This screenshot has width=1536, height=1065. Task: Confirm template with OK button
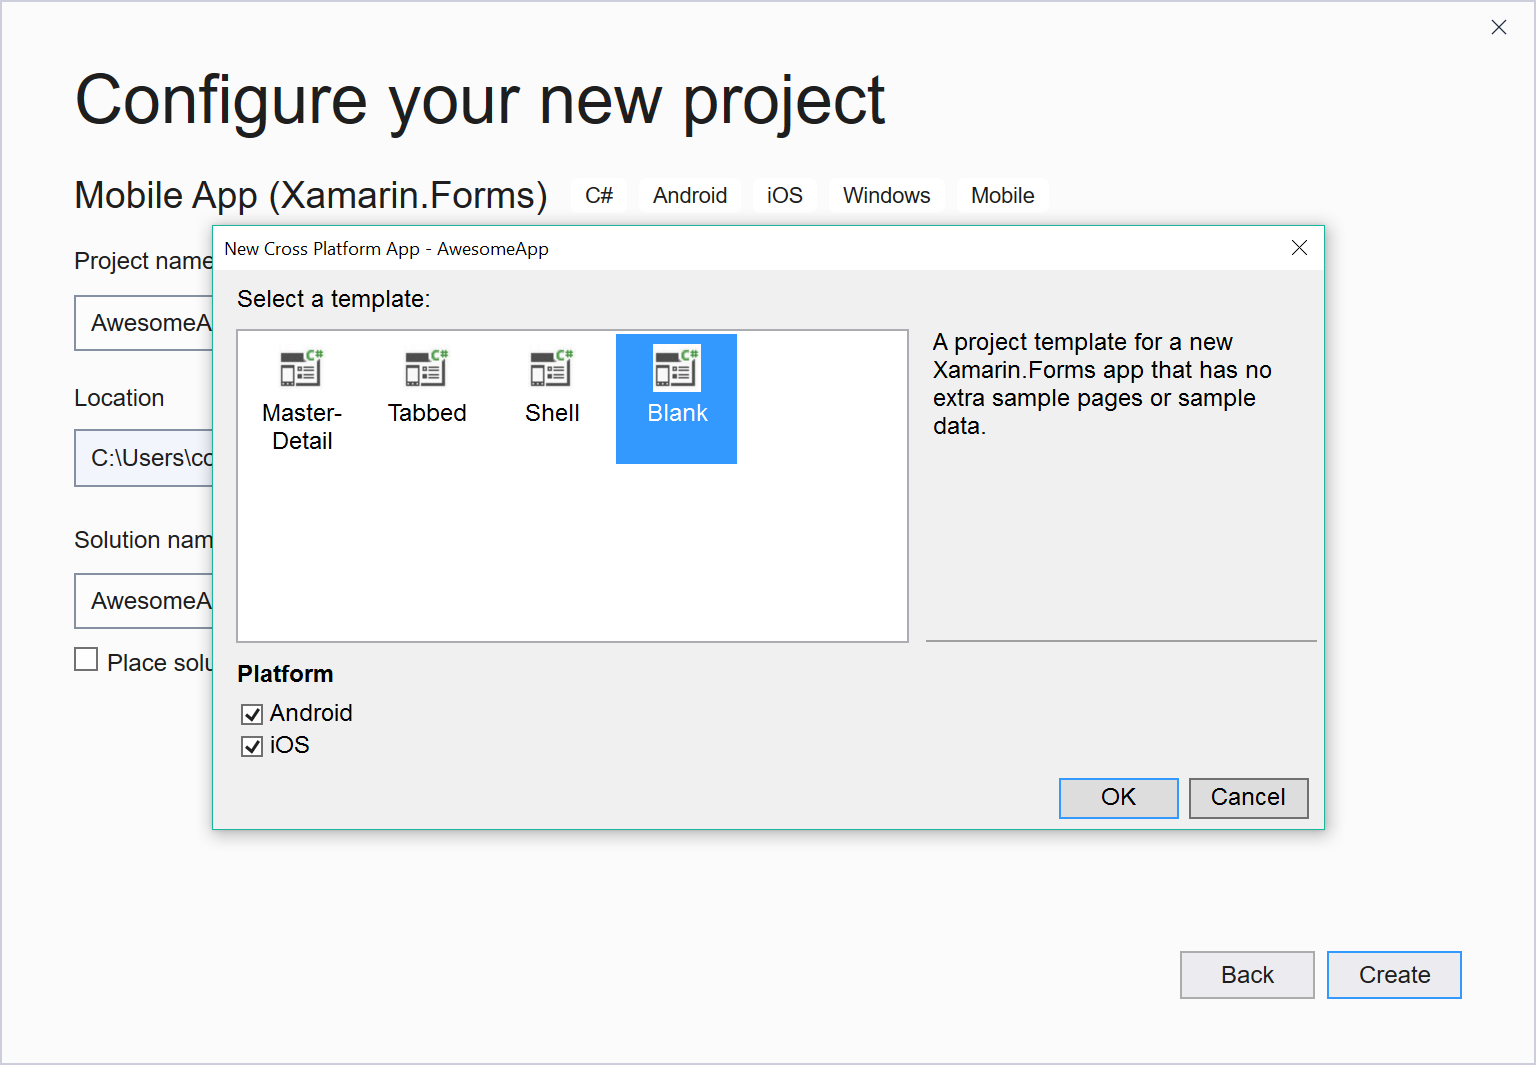pos(1118,798)
